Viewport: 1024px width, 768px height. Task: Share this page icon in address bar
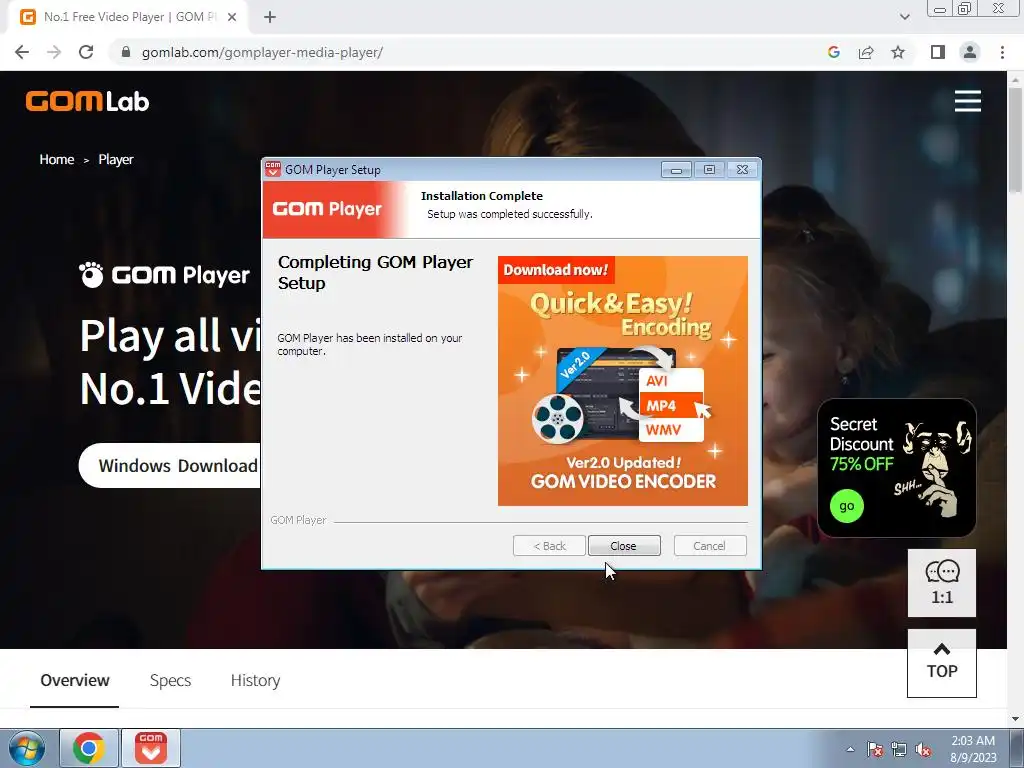coord(866,52)
